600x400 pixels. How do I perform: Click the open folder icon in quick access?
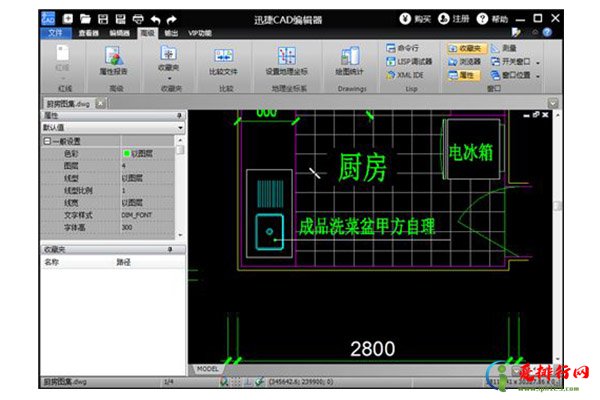pos(85,19)
